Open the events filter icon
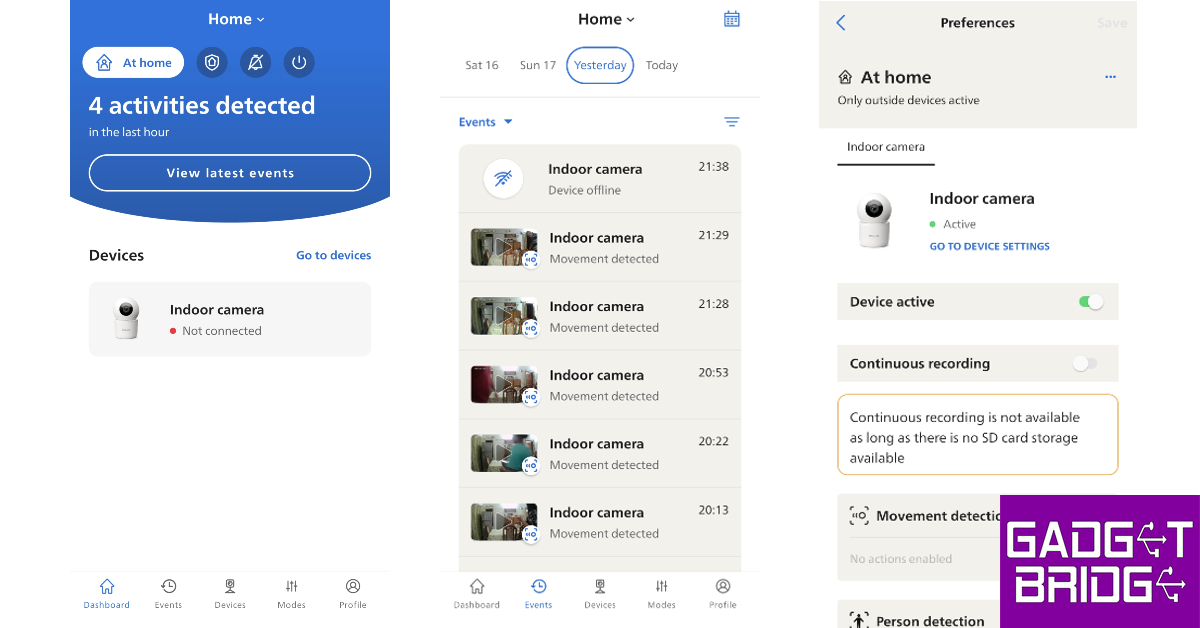This screenshot has width=1200, height=628. [731, 122]
